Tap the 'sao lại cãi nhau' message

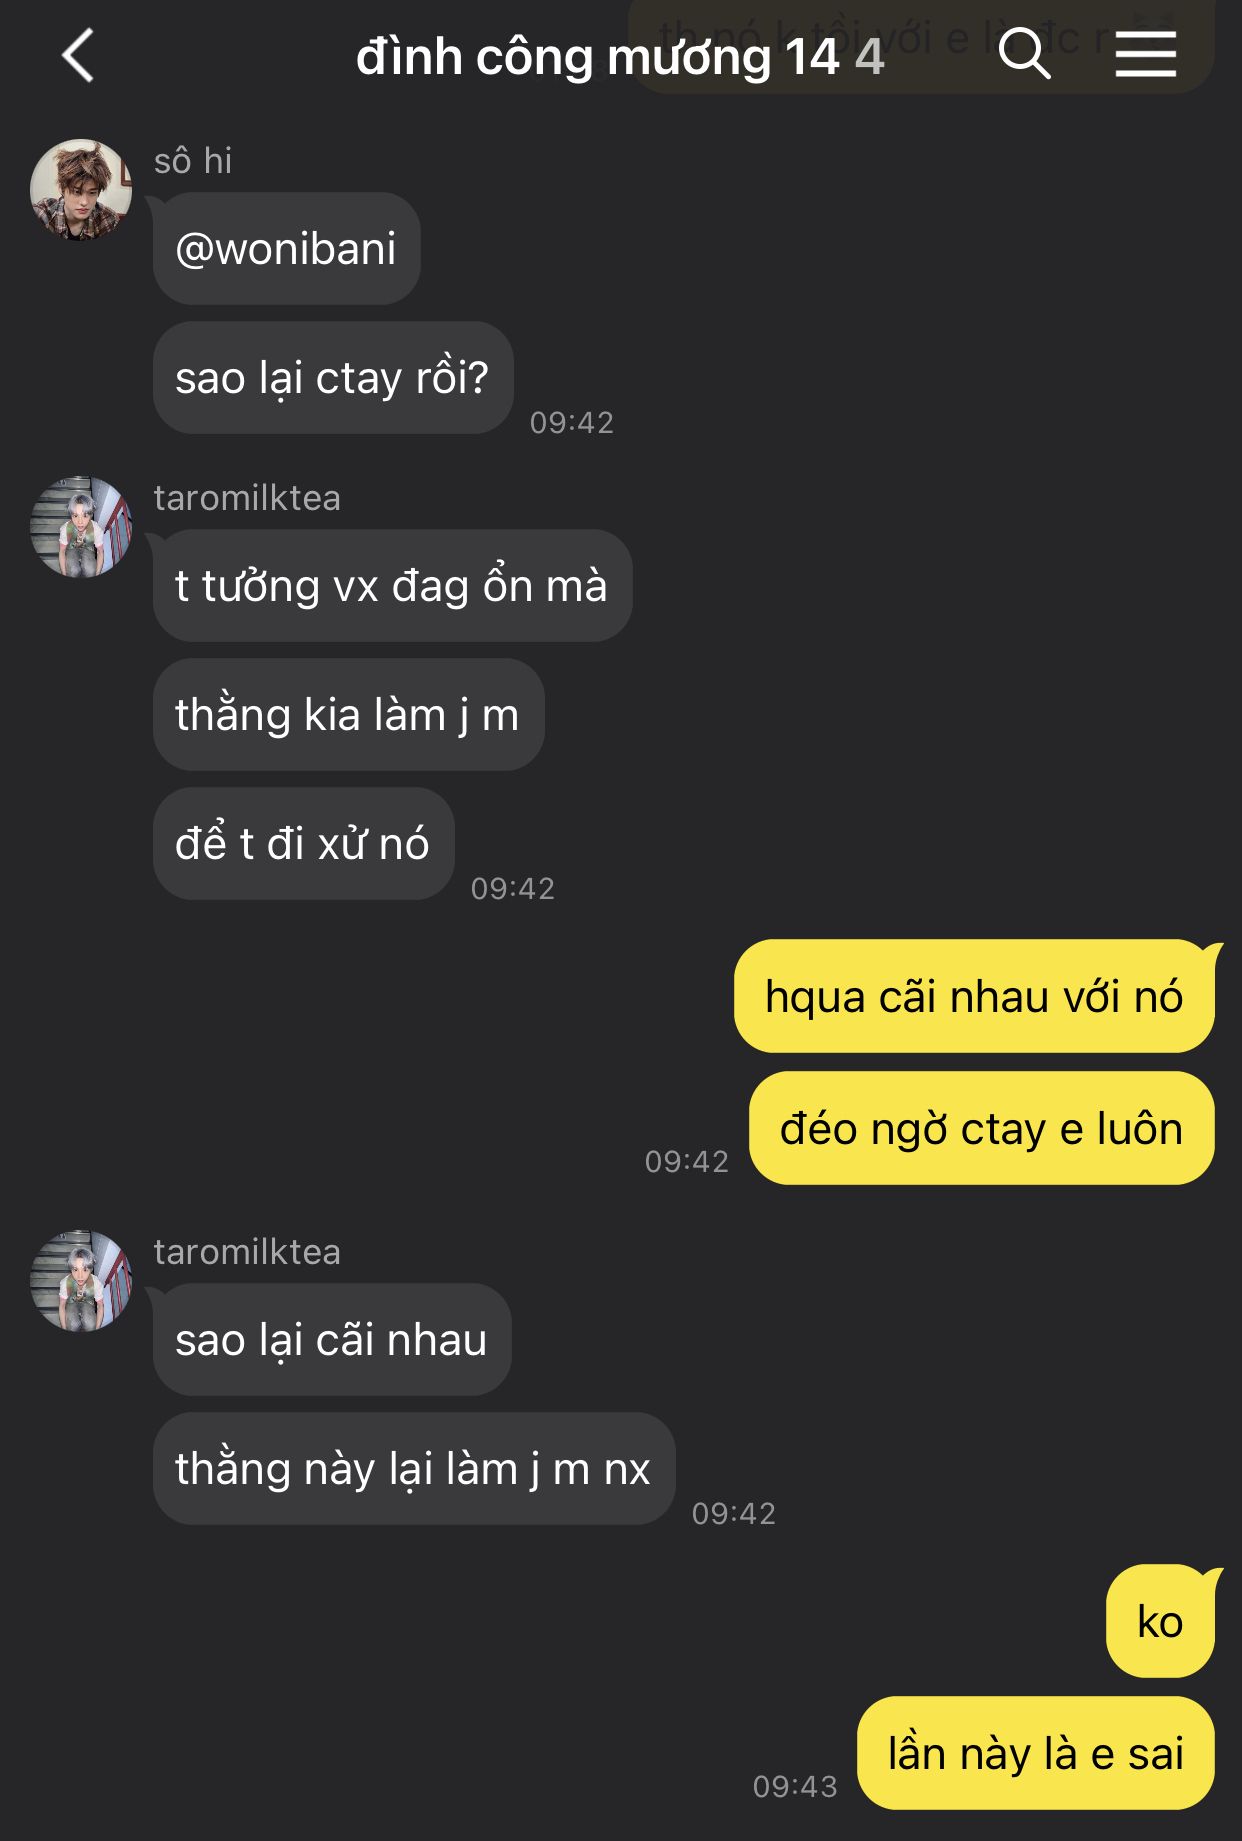(332, 1339)
